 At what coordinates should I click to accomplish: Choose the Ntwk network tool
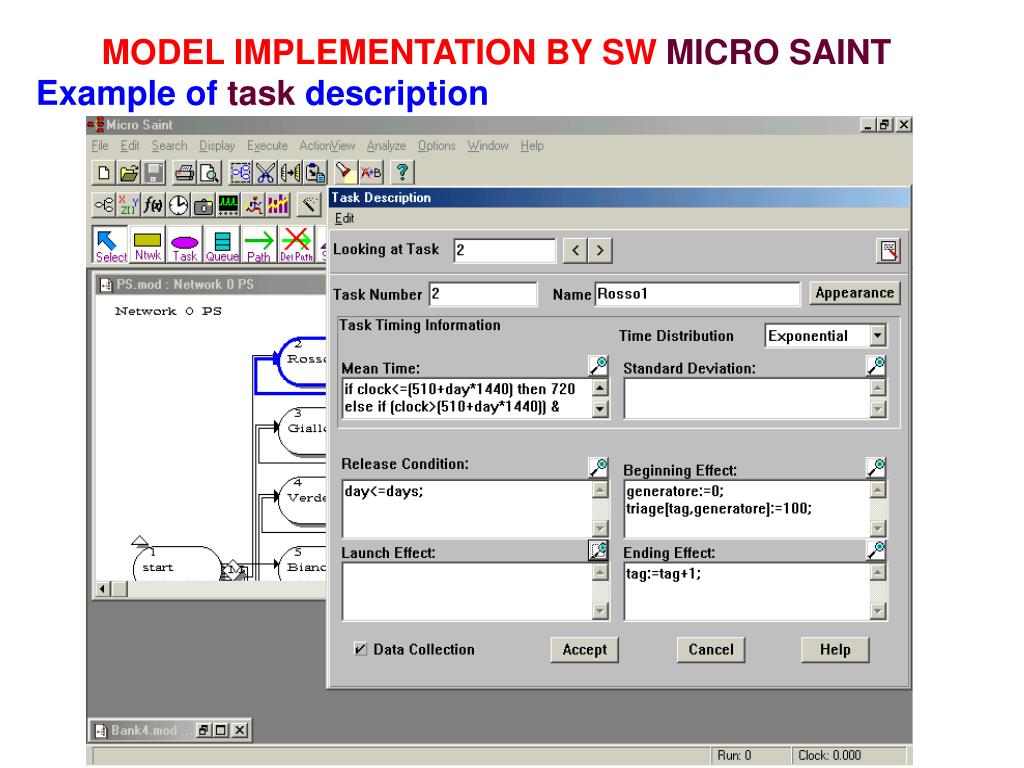tap(148, 245)
